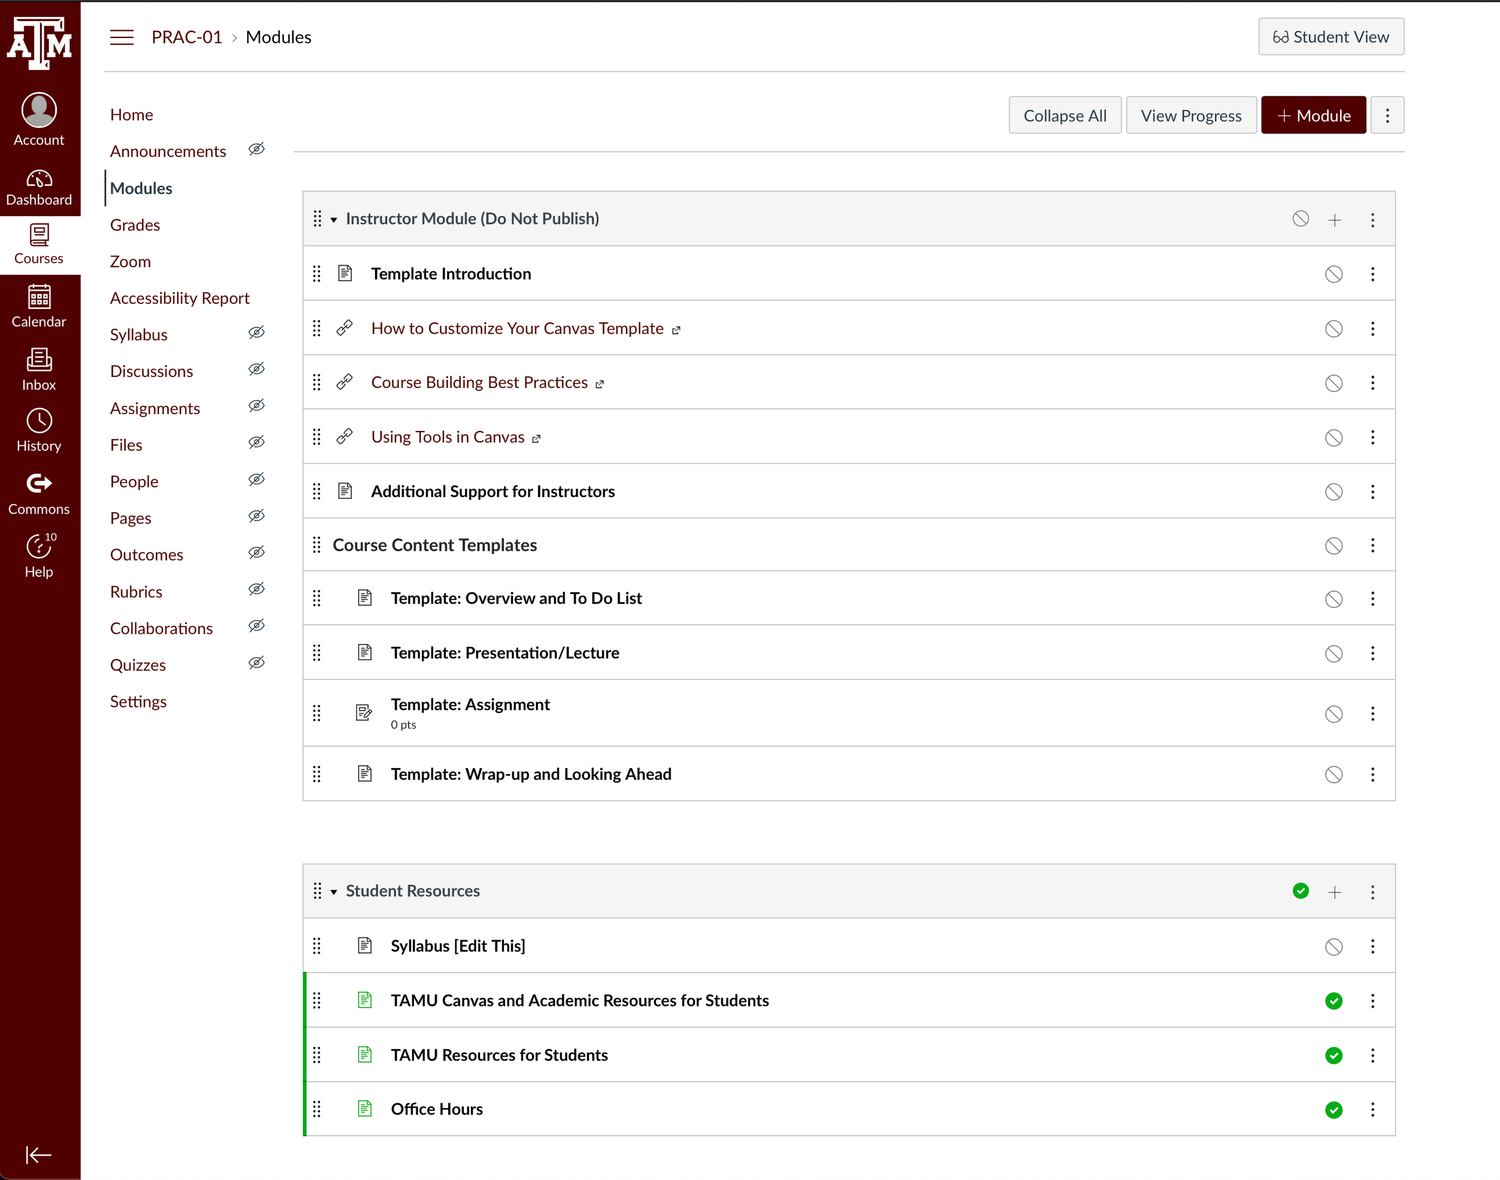The image size is (1500, 1180).
Task: Grab drag handle for Template: Presentation/Lecture
Action: click(317, 653)
